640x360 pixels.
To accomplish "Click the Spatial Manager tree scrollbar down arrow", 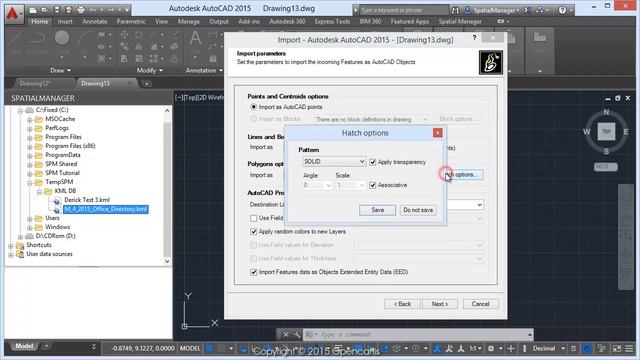I will [167, 261].
